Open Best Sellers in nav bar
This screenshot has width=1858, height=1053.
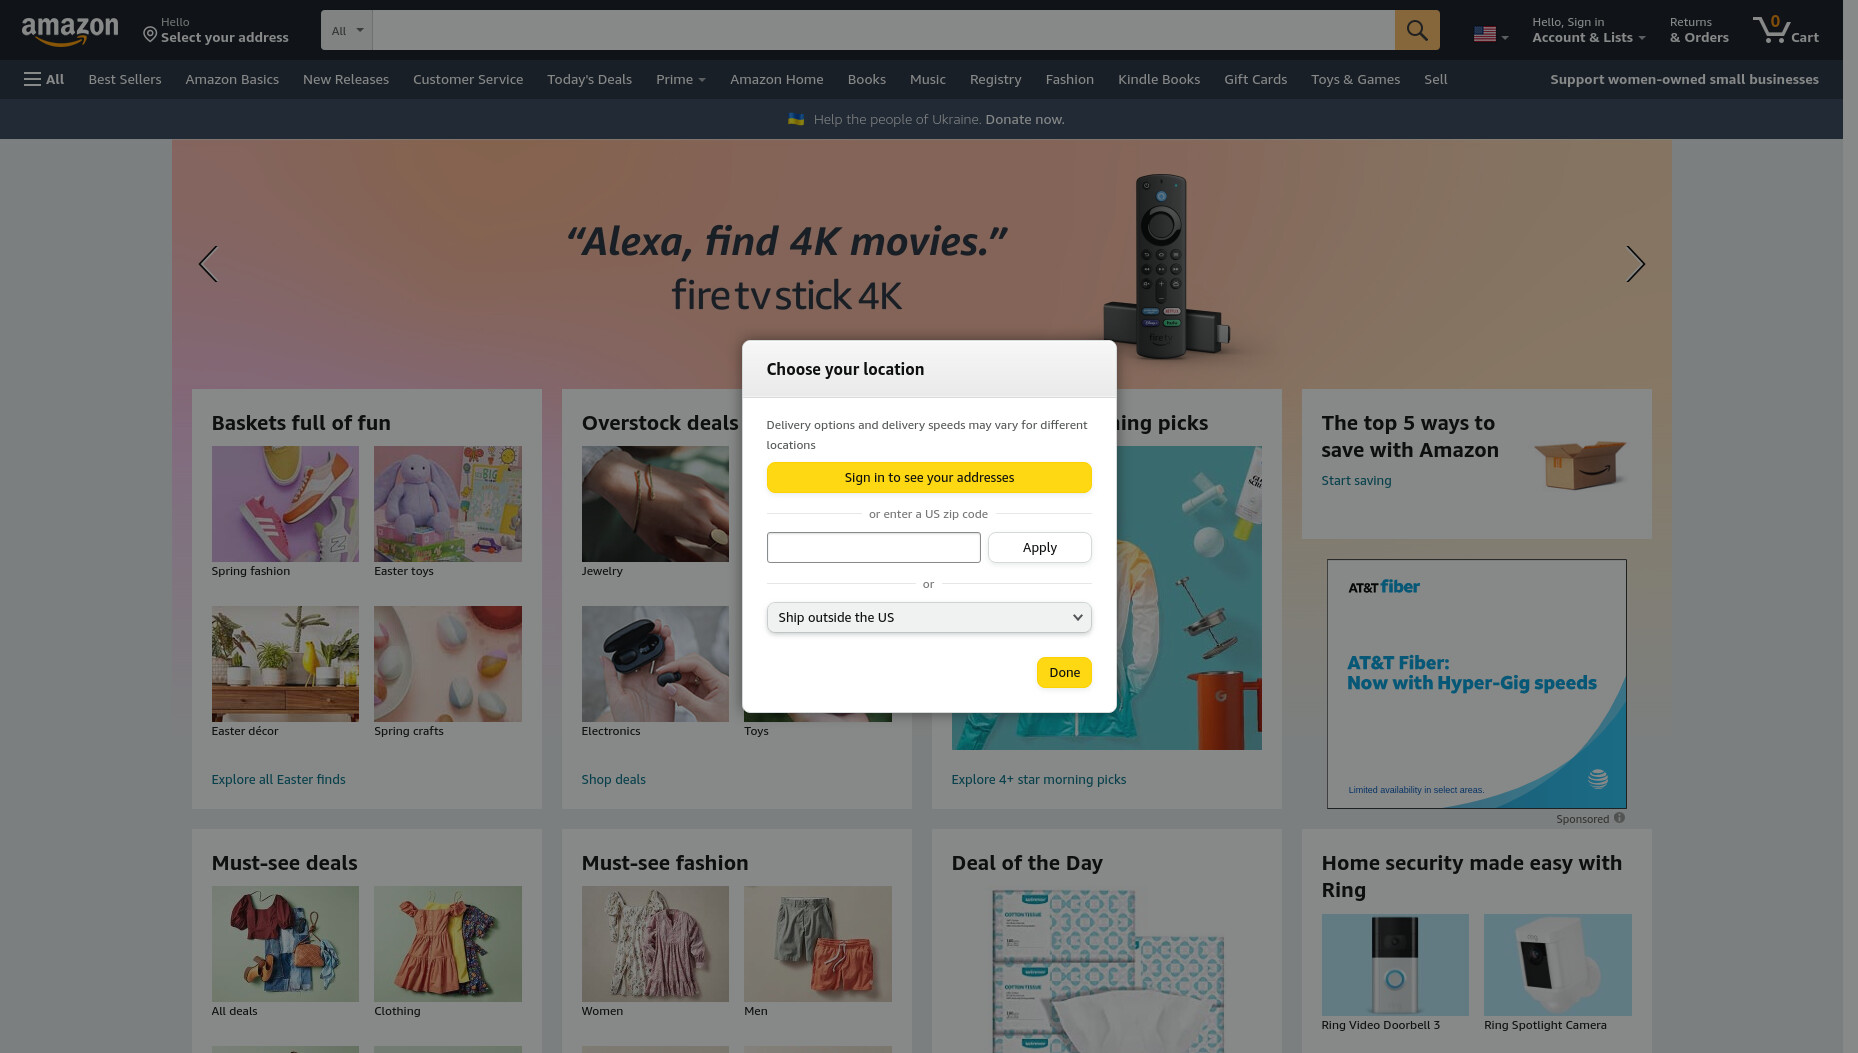(125, 79)
